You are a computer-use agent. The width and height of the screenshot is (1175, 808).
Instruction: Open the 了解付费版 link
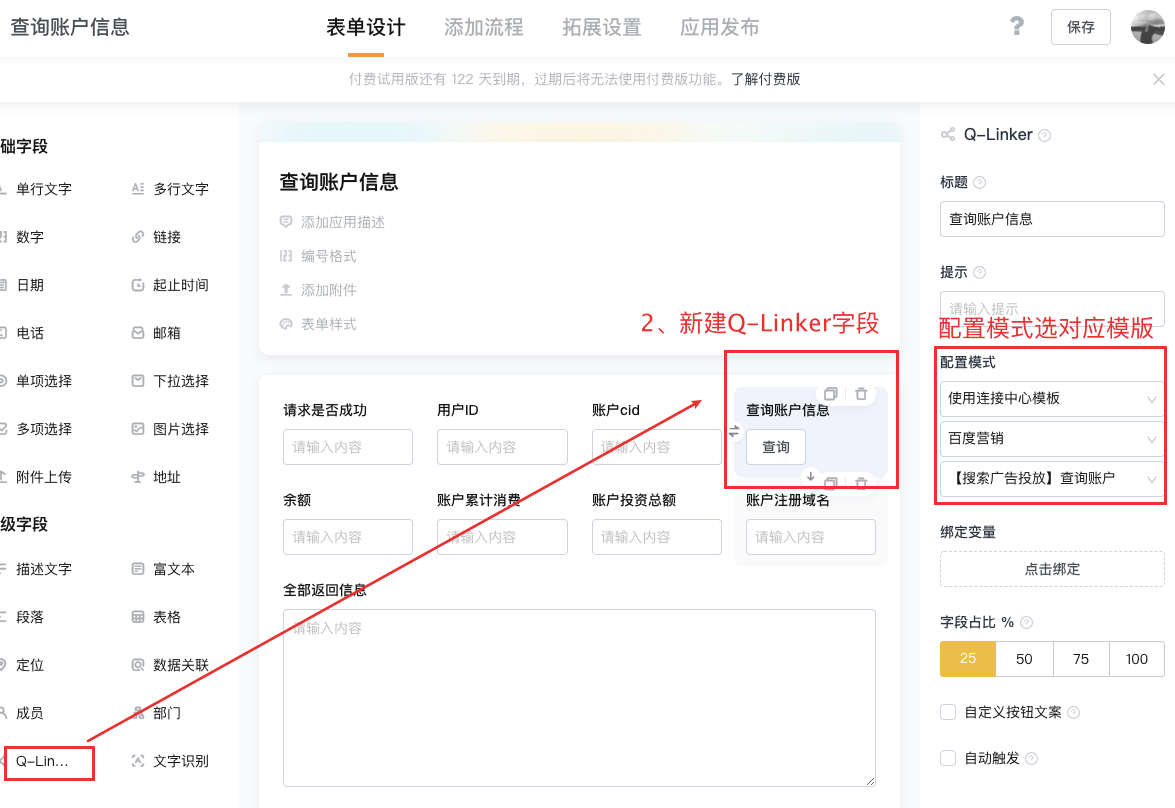click(x=766, y=79)
